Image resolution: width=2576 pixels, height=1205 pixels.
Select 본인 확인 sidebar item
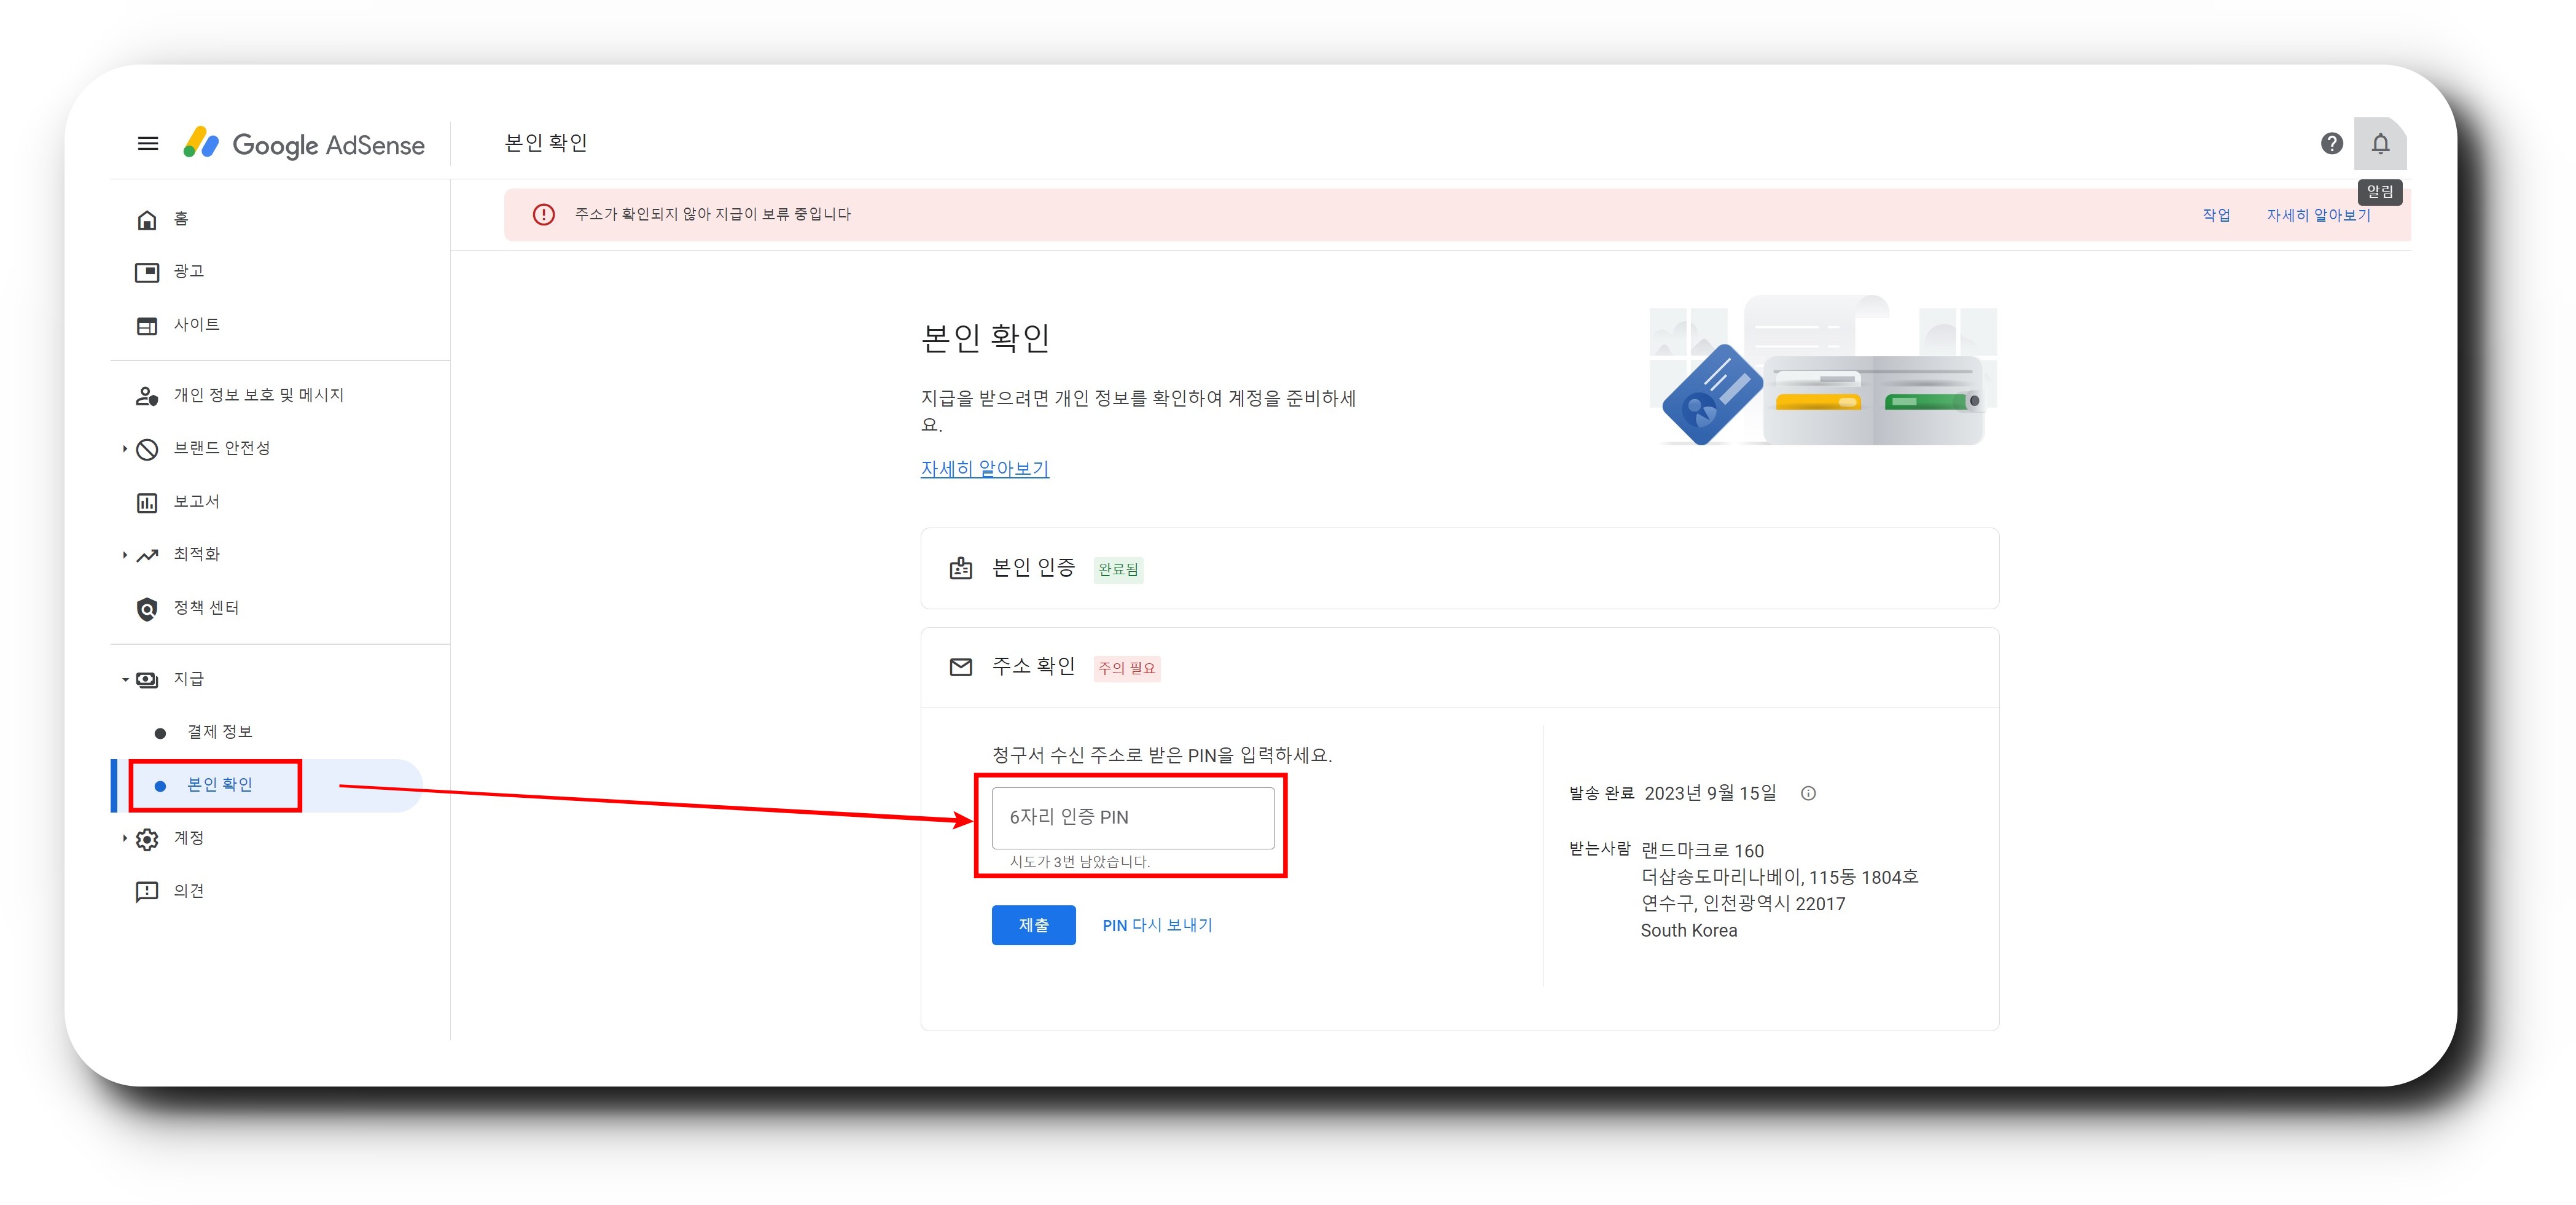tap(219, 785)
